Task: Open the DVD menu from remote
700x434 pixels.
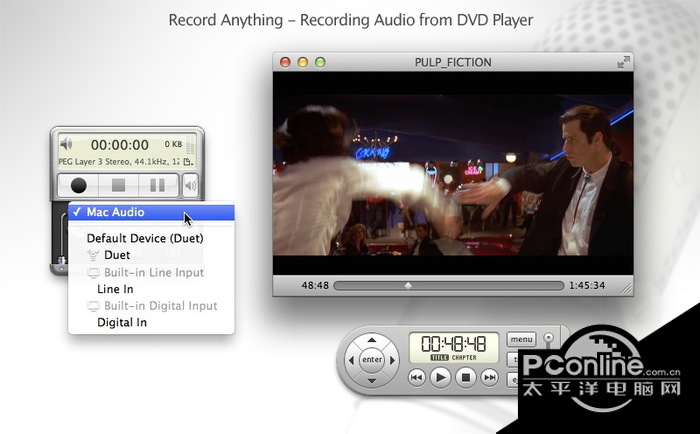Action: pos(521,339)
